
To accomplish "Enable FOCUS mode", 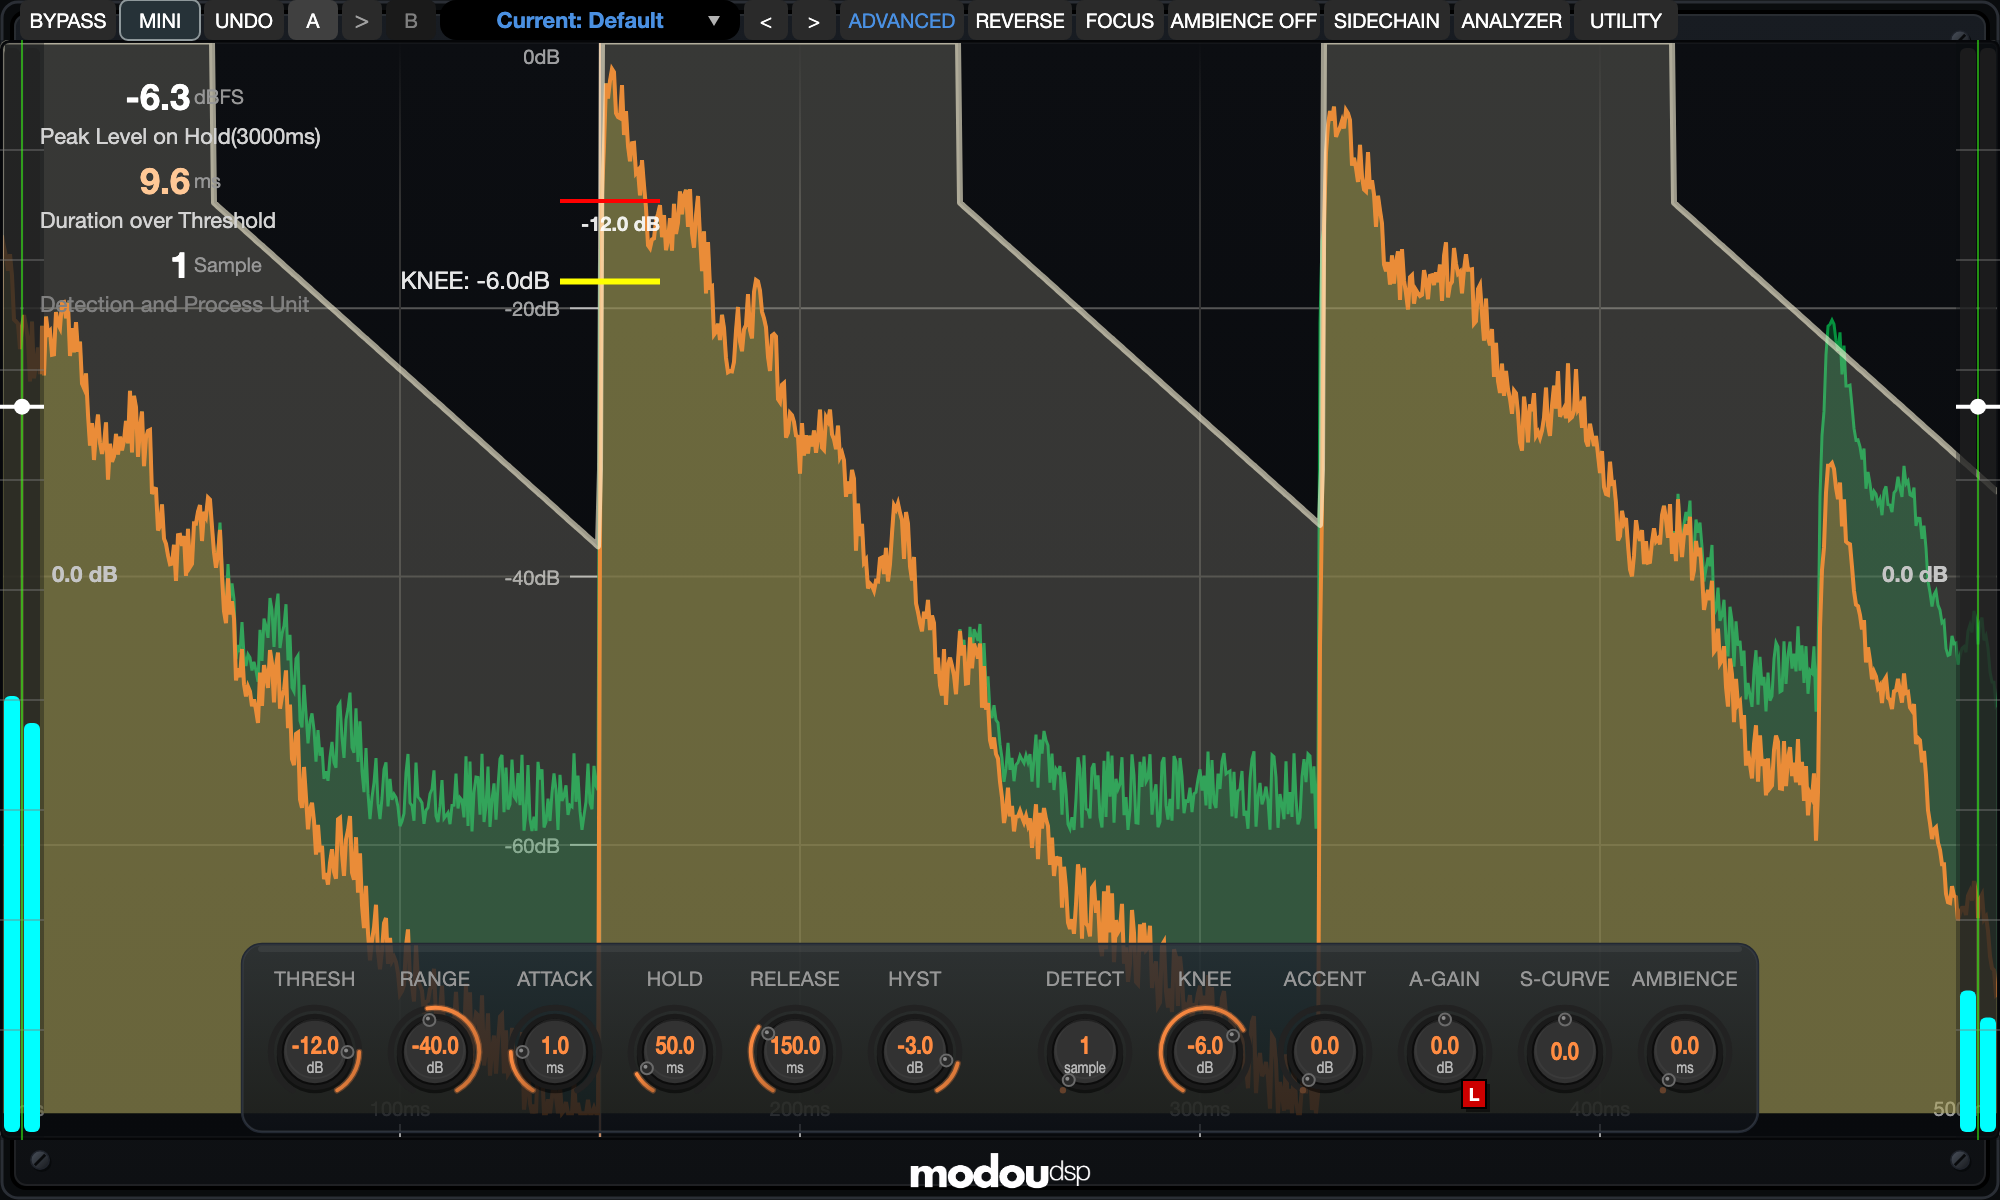I will coord(1119,21).
